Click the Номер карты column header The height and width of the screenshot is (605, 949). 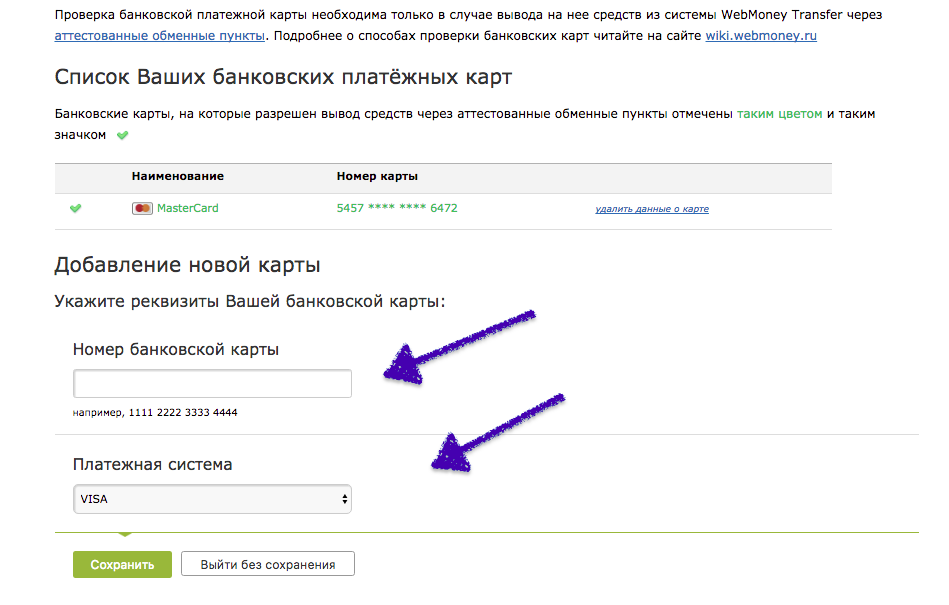(377, 176)
